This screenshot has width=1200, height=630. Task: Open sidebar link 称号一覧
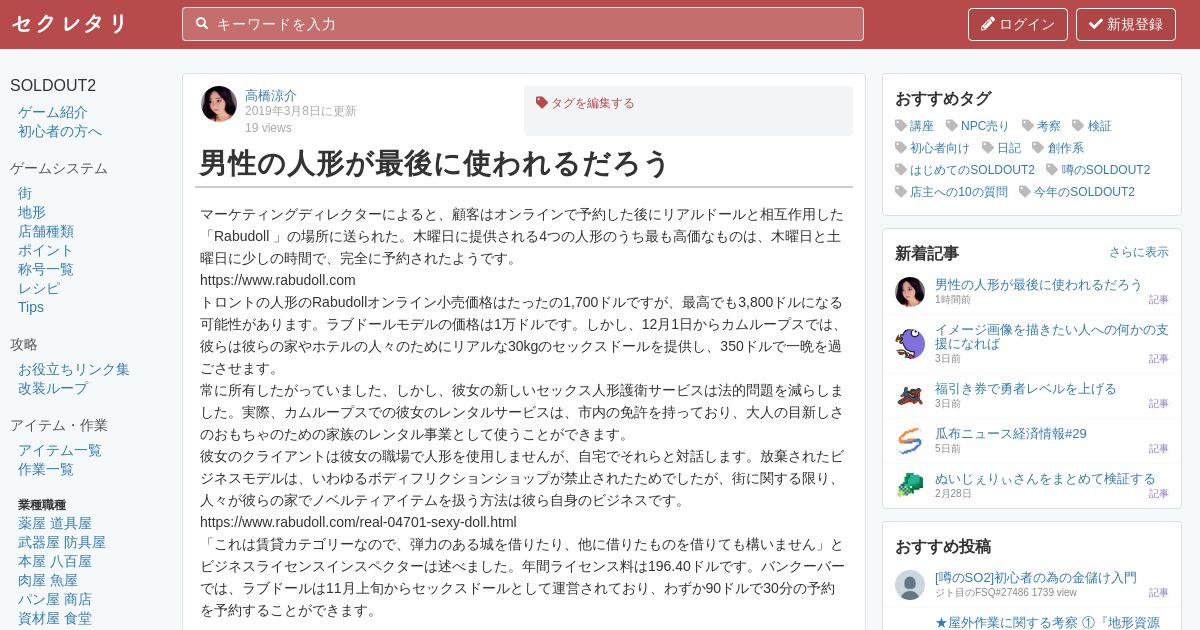click(46, 269)
